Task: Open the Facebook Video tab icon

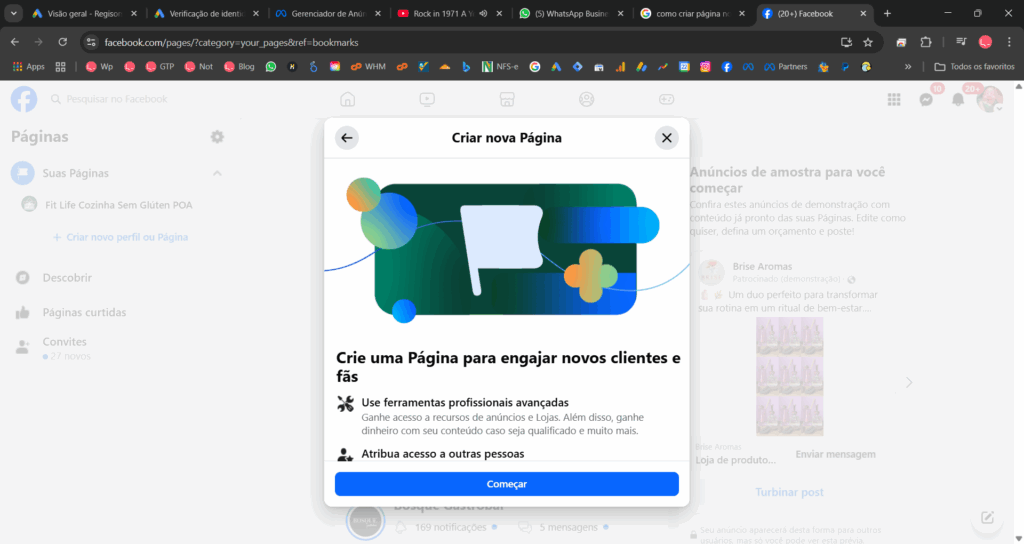Action: [x=427, y=99]
